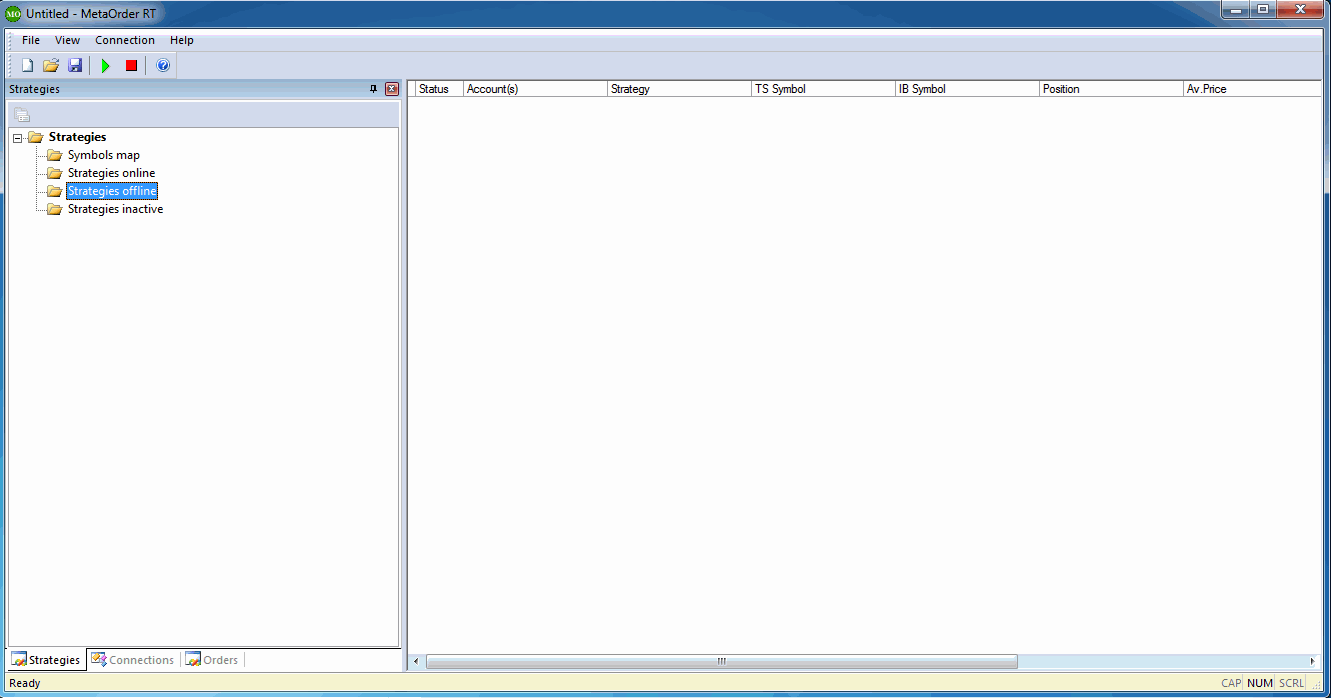Viewport: 1331px width, 698px height.
Task: Click the Ready status text
Action: point(25,683)
